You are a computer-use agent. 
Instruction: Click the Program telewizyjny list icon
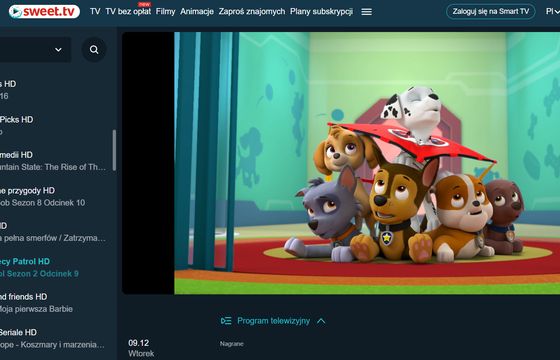tap(226, 321)
